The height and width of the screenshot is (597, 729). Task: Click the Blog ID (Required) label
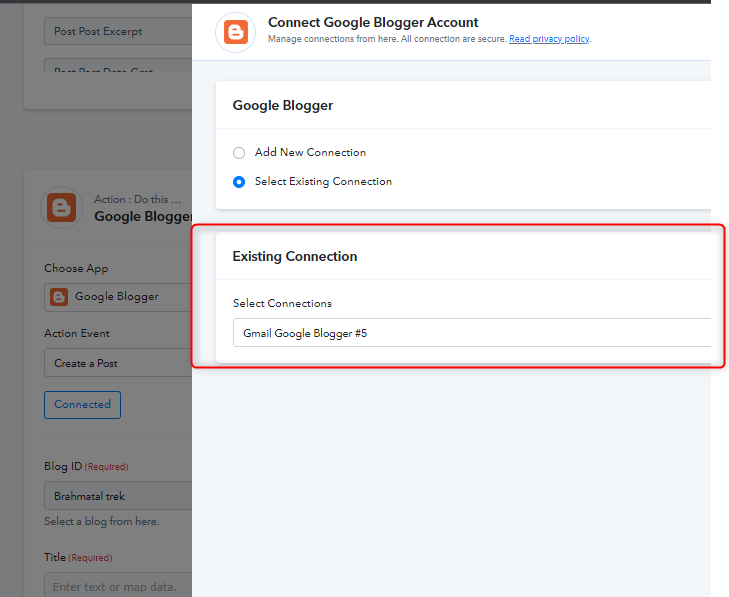coord(86,466)
